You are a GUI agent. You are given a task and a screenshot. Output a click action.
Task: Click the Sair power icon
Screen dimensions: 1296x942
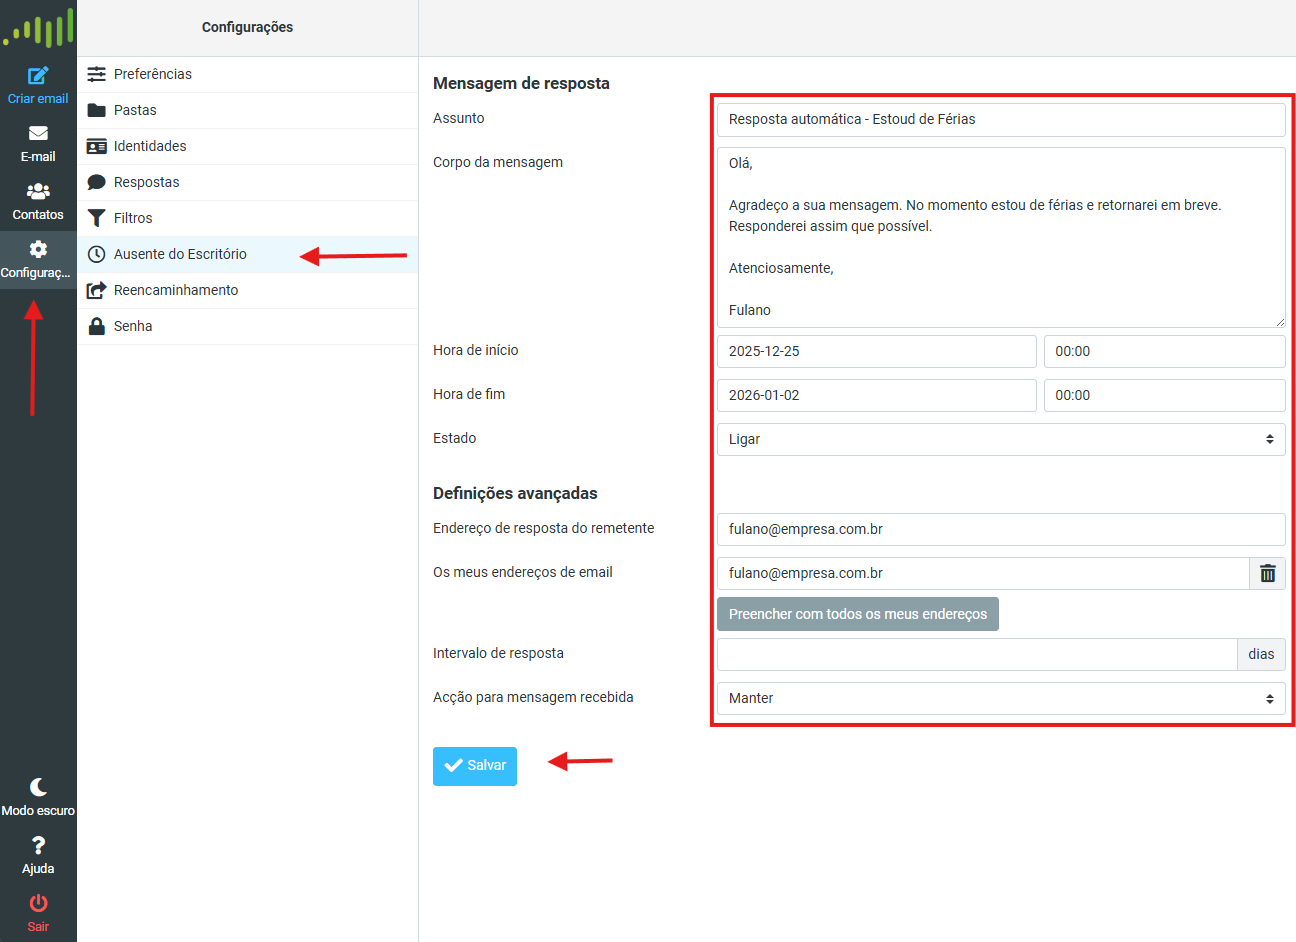pos(38,904)
